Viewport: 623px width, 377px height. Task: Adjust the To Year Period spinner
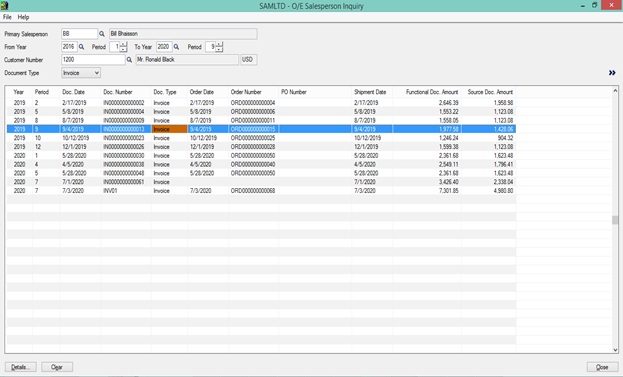(x=219, y=47)
